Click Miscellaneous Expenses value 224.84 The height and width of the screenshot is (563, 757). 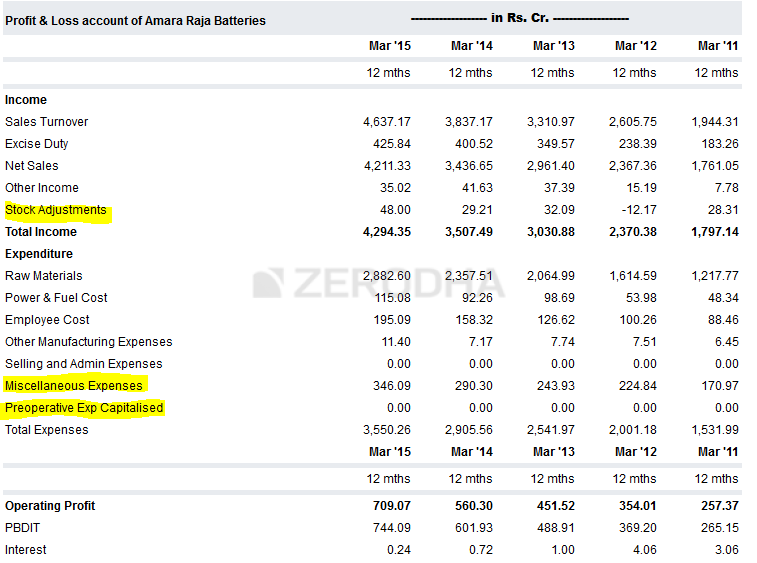click(x=638, y=386)
